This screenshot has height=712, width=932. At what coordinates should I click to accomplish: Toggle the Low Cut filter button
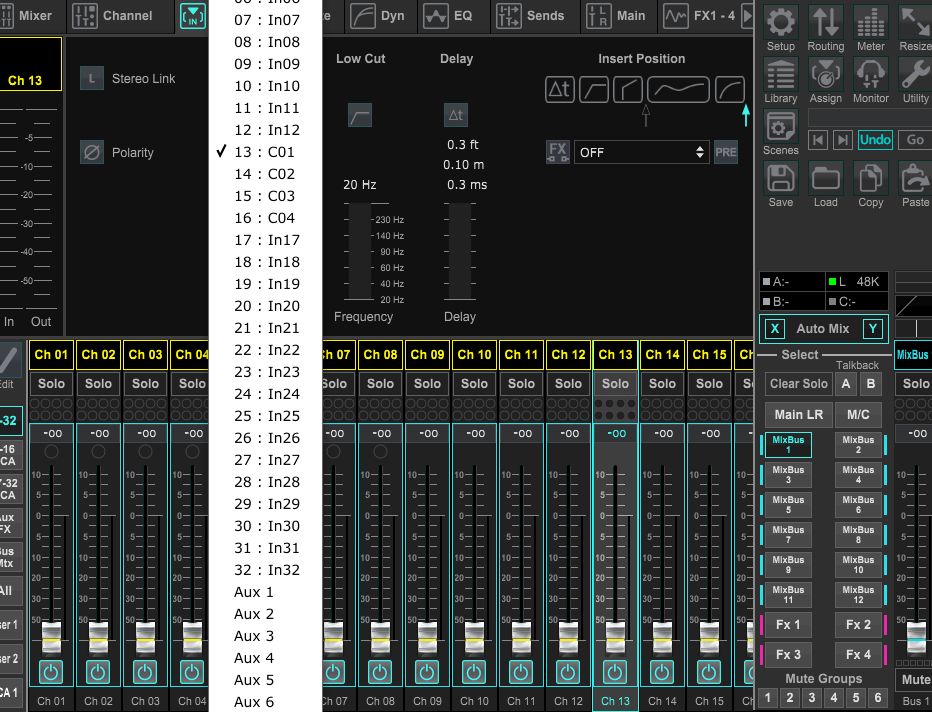pyautogui.click(x=360, y=115)
